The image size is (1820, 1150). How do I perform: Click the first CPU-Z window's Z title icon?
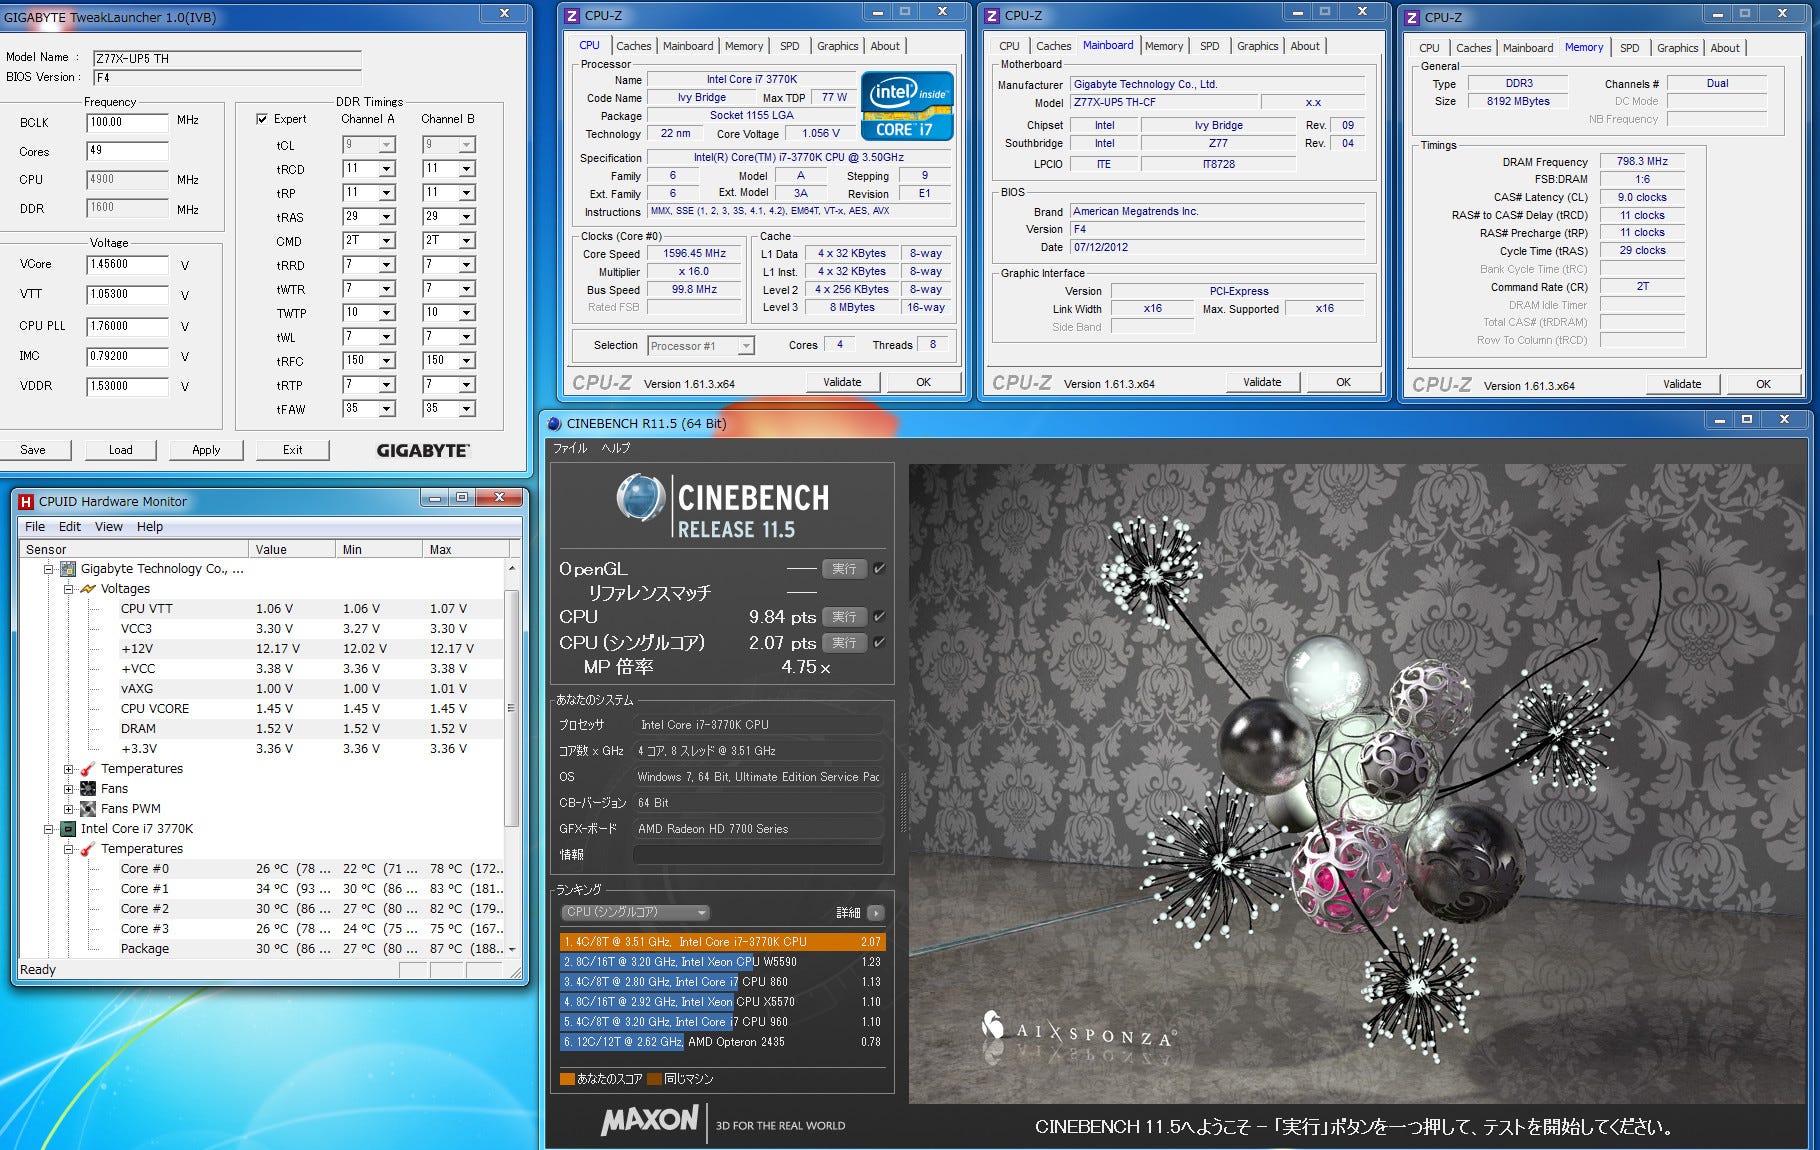pyautogui.click(x=572, y=15)
